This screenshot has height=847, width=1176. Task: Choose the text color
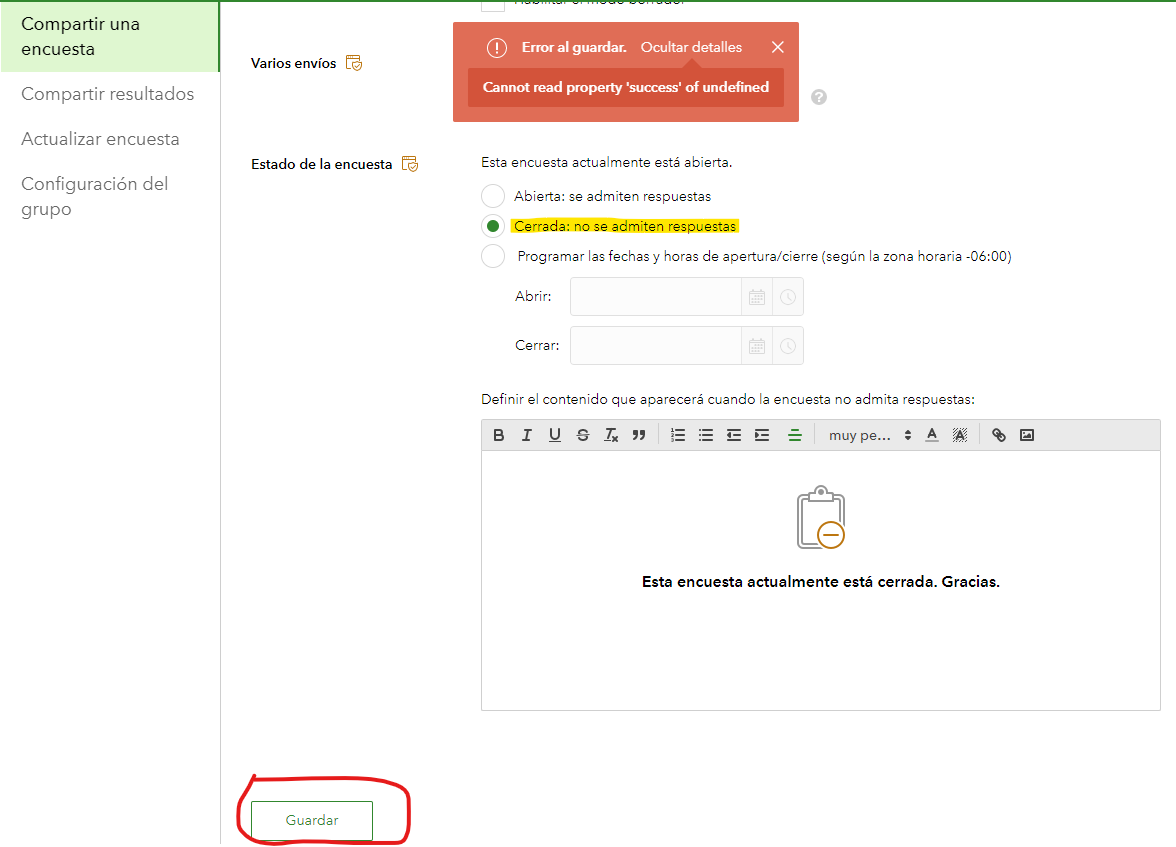[x=932, y=435]
